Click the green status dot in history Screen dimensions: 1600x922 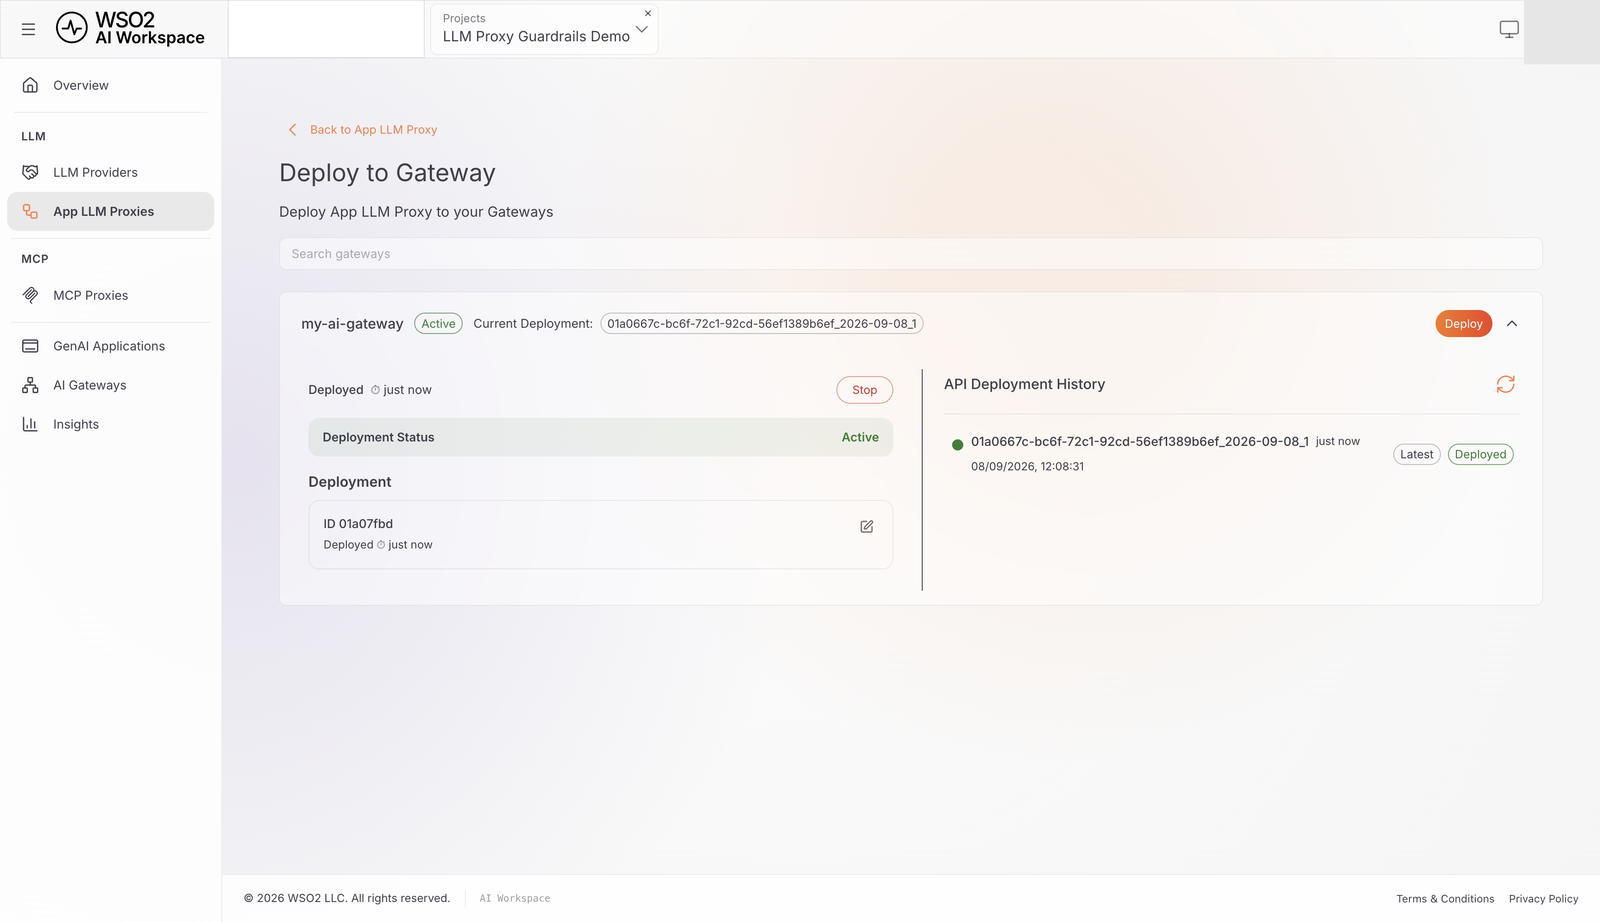(957, 445)
